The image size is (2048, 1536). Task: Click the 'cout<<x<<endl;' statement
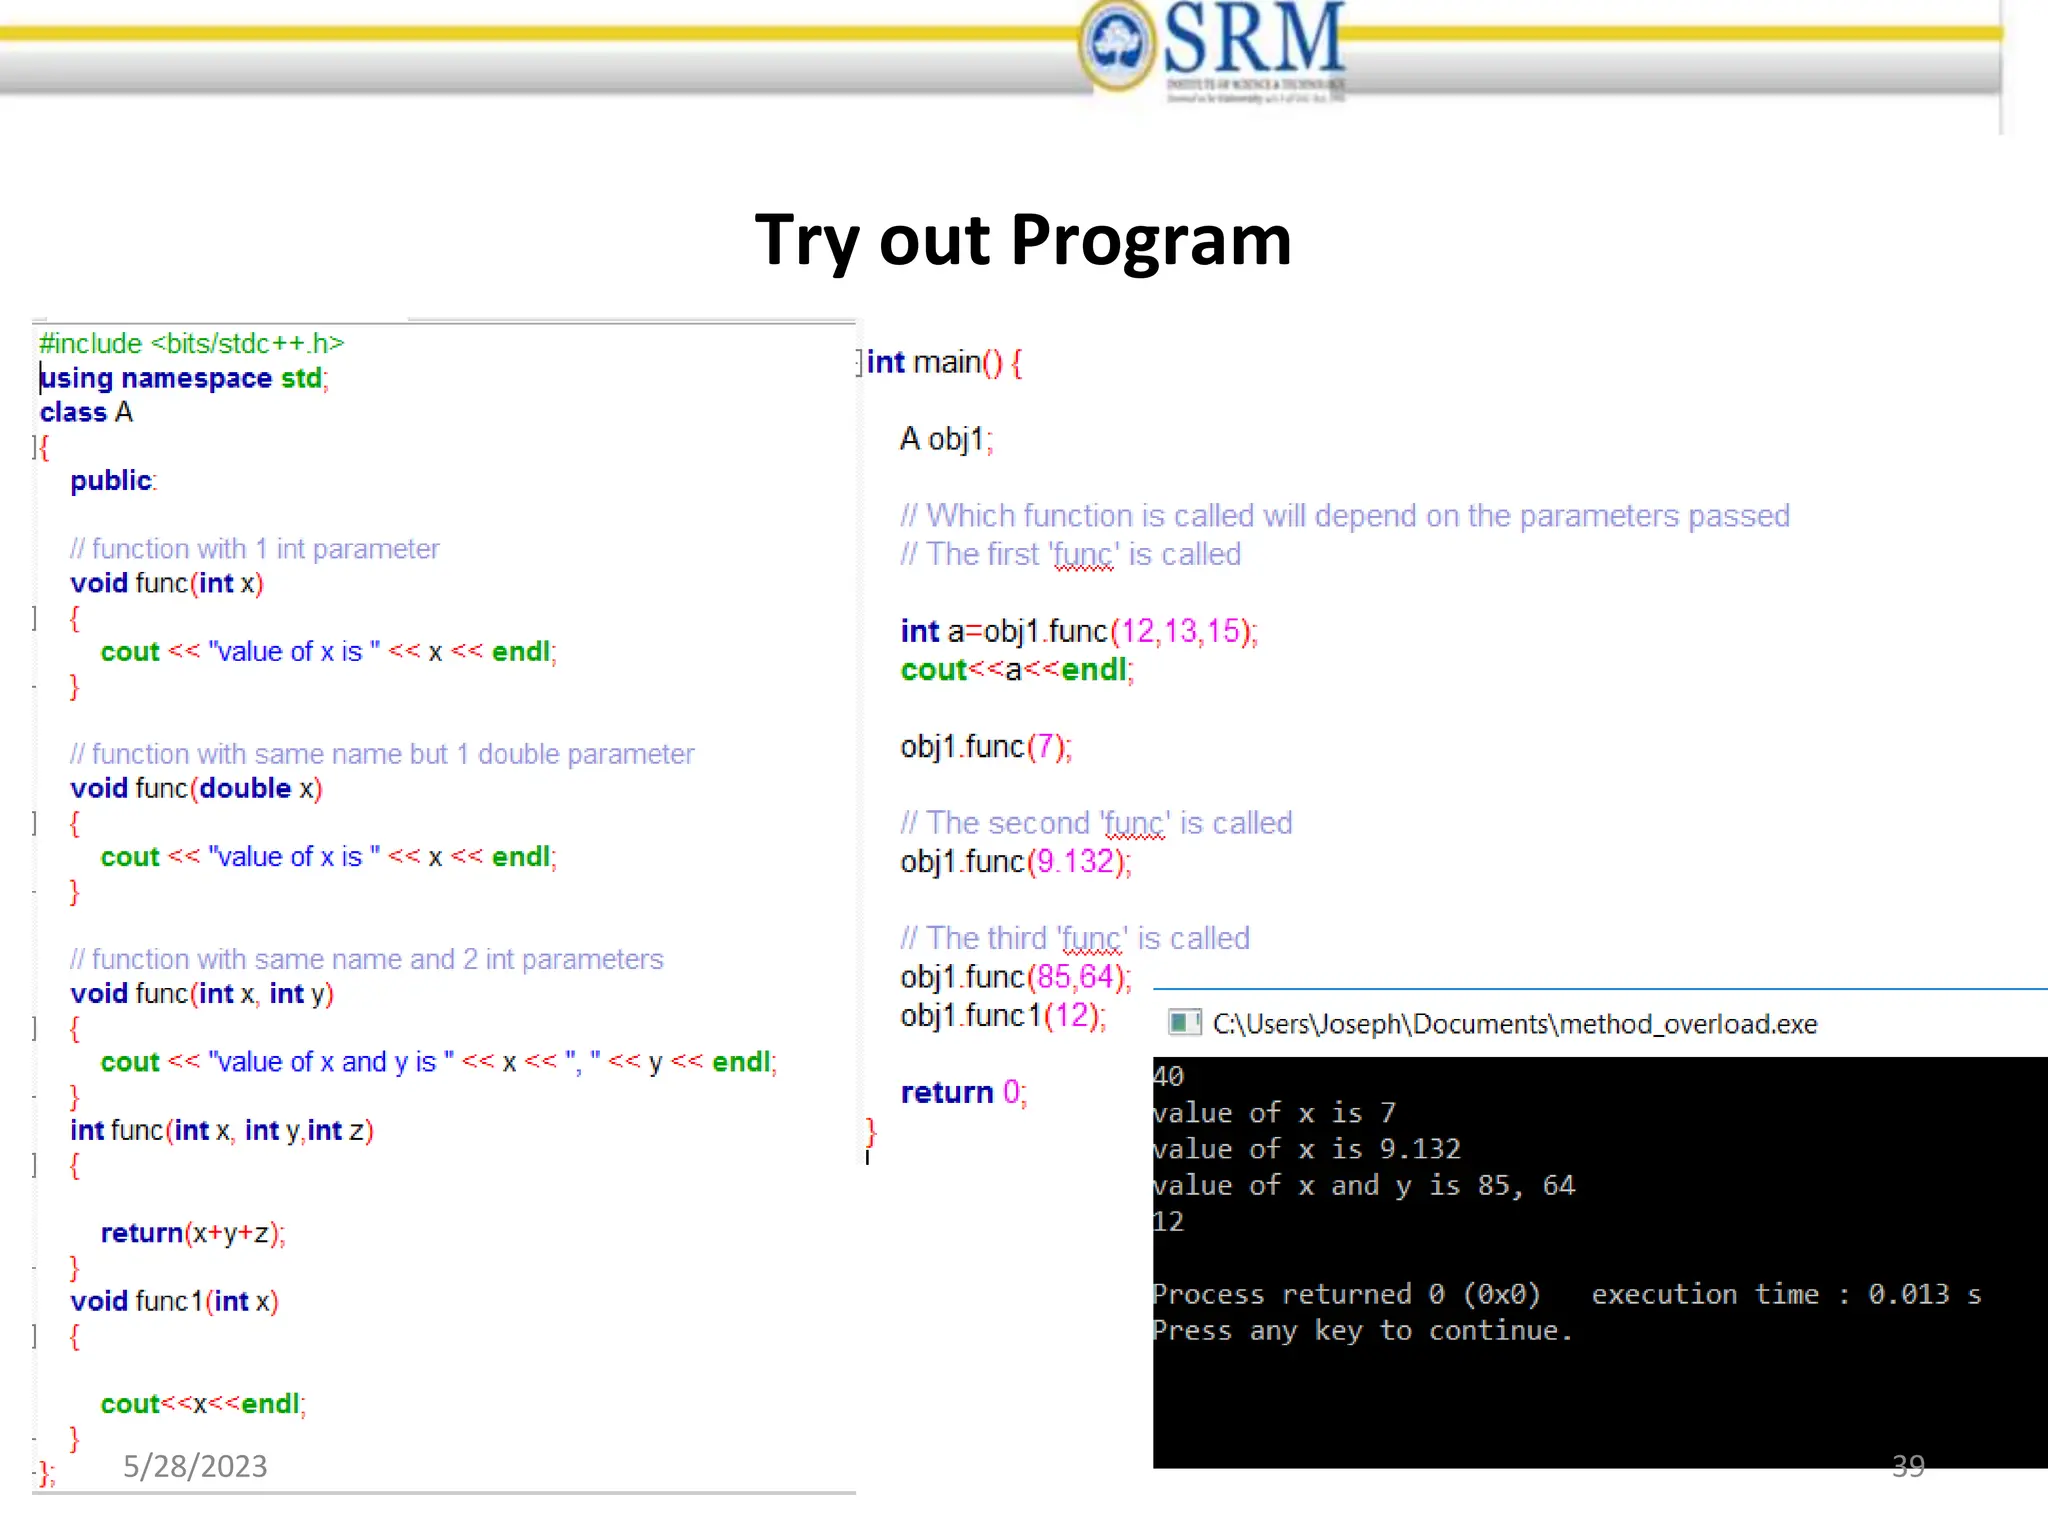point(203,1404)
